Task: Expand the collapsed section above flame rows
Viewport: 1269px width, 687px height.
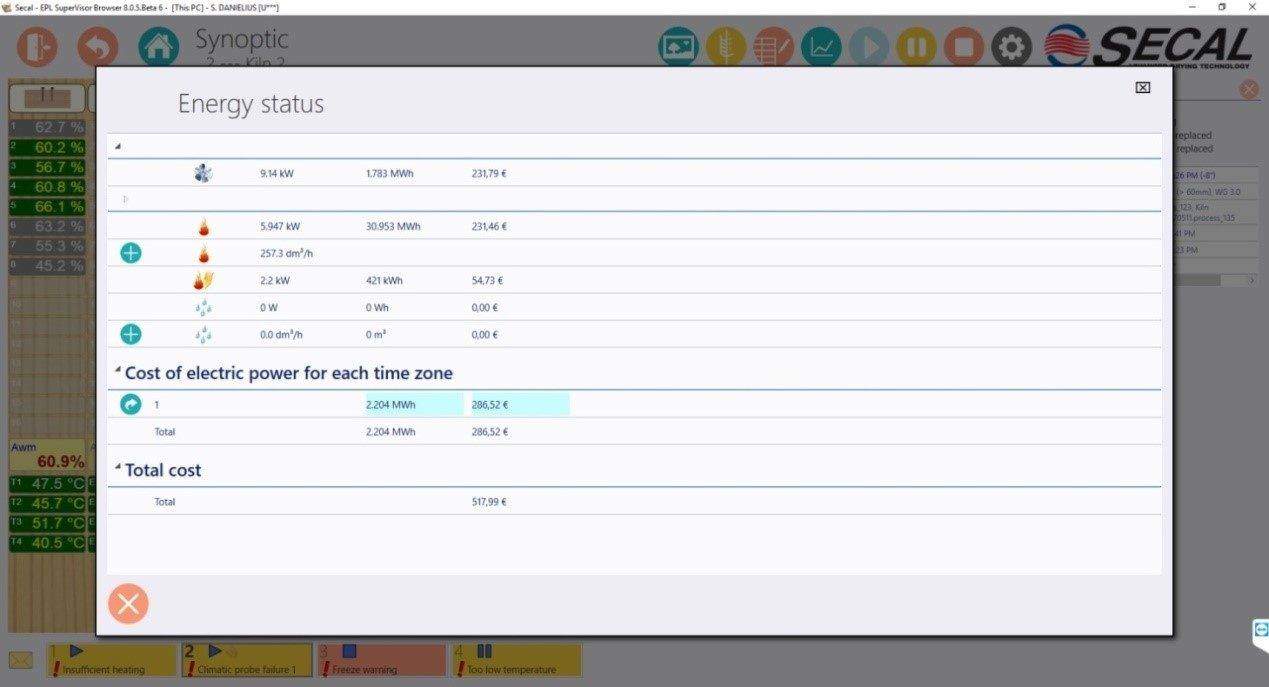Action: pyautogui.click(x=125, y=199)
